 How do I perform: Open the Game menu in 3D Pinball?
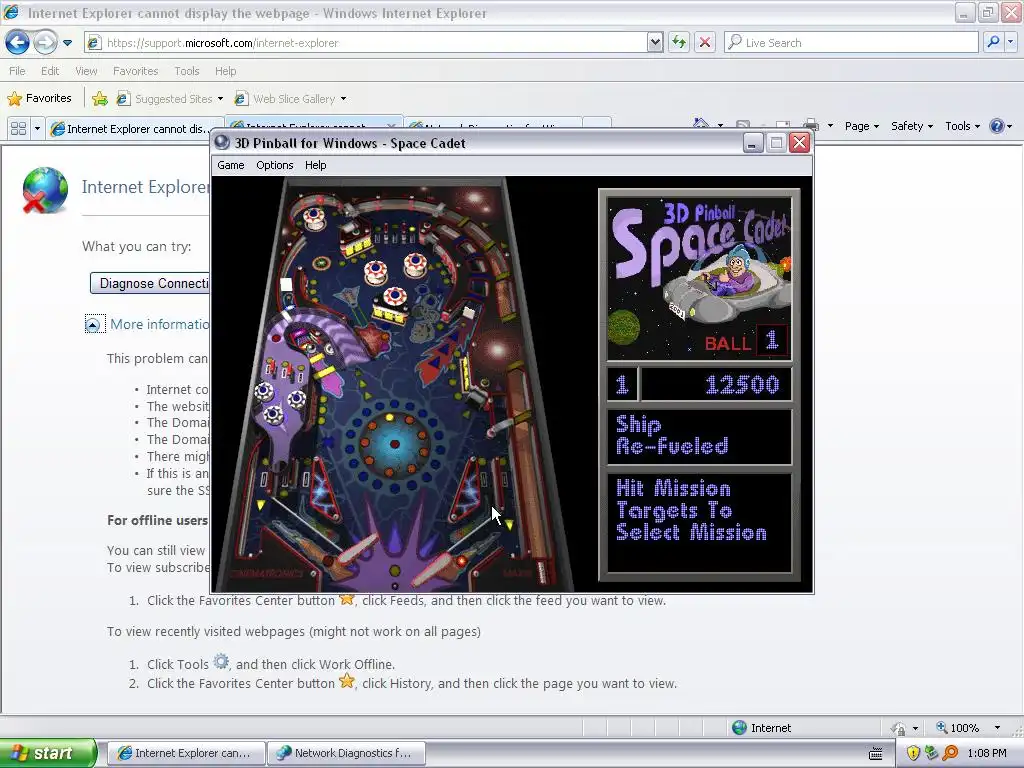tap(231, 165)
